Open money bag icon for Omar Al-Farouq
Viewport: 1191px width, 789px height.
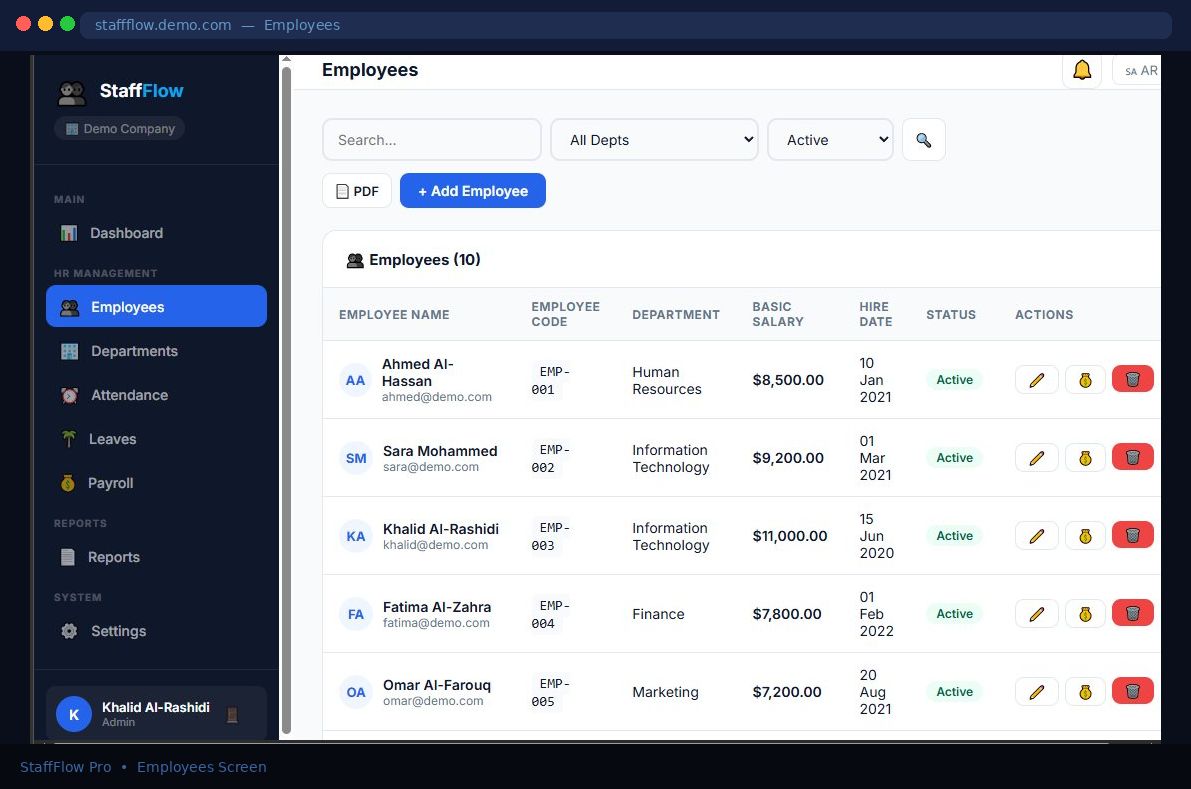pyautogui.click(x=1084, y=692)
